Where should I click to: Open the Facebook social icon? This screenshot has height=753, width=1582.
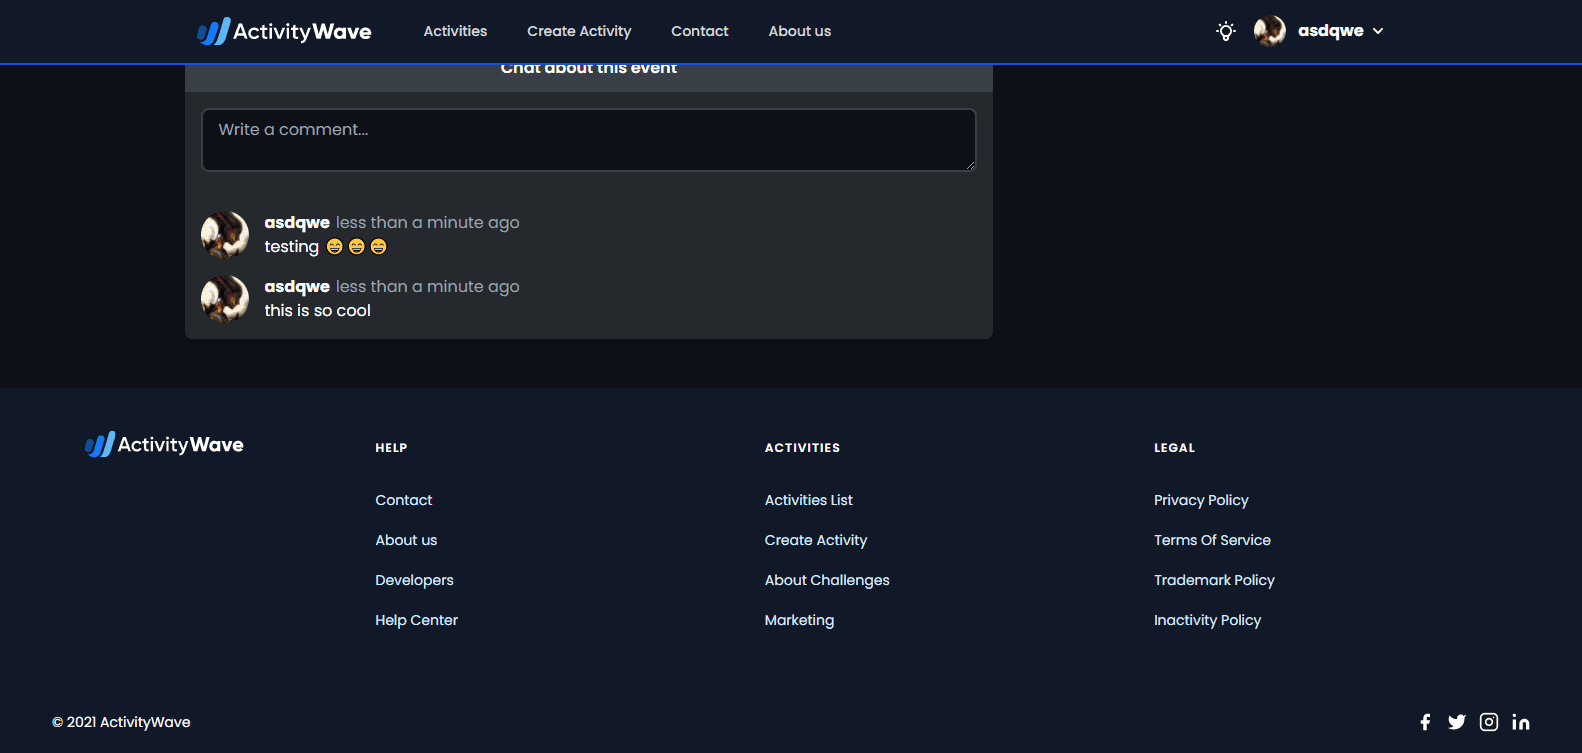(1425, 722)
